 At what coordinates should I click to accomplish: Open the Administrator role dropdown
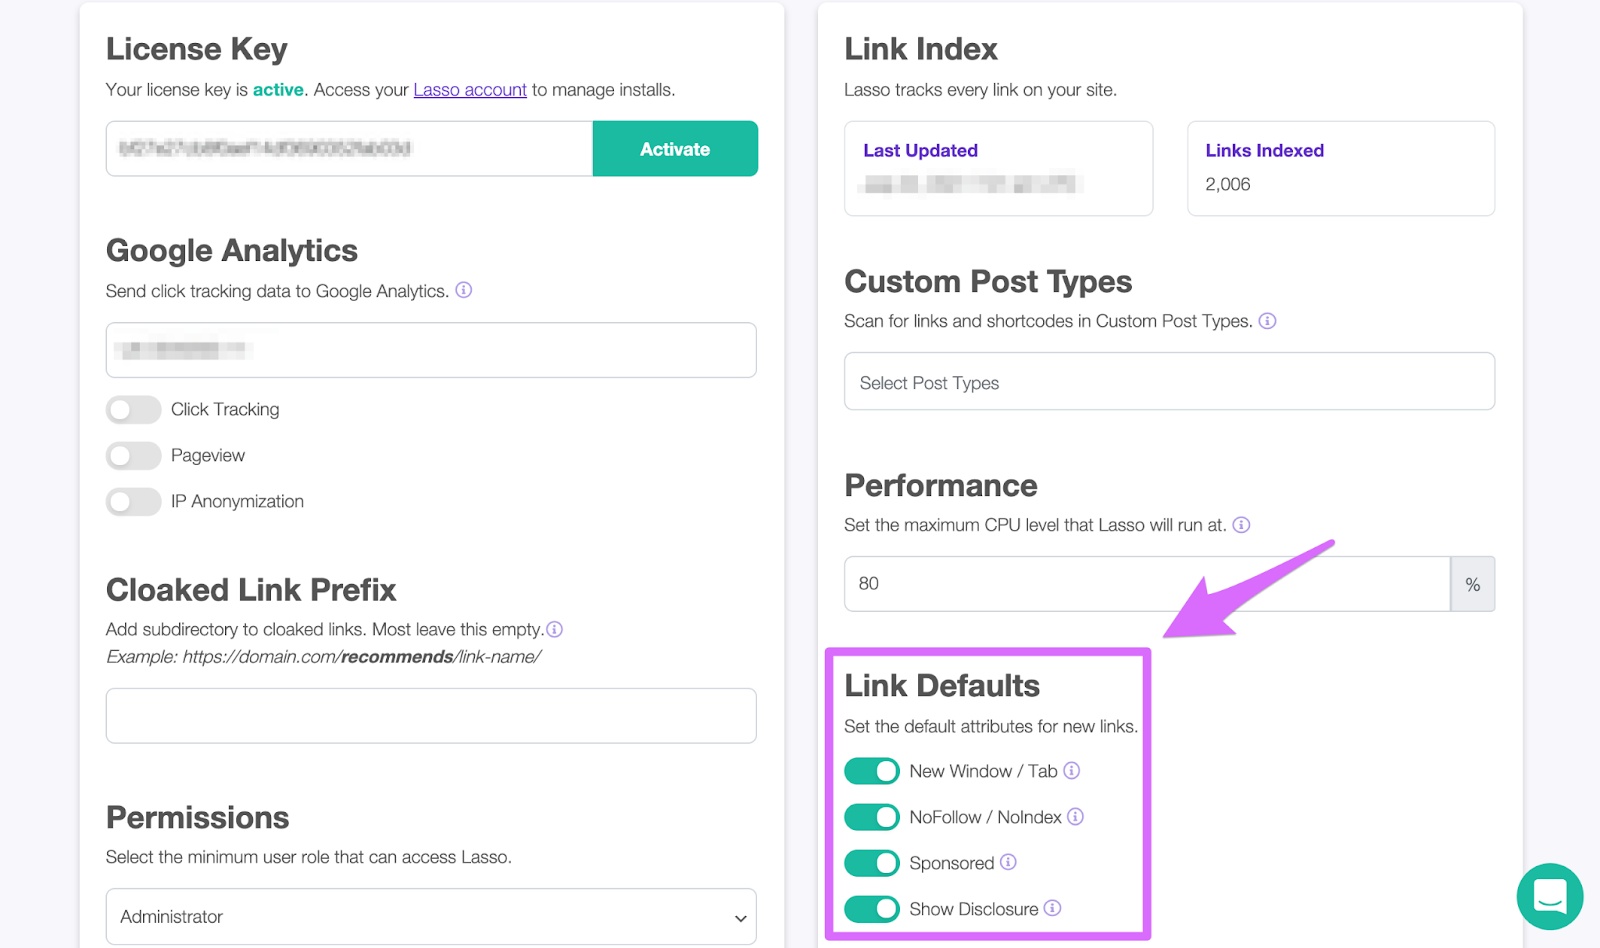[431, 917]
